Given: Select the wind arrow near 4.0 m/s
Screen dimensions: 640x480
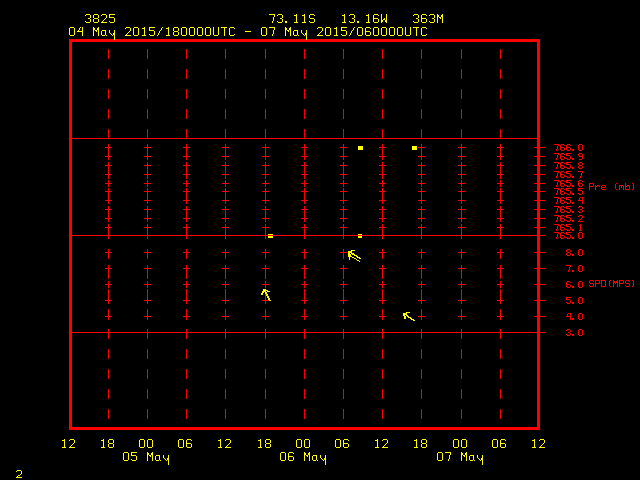Looking at the screenshot, I should pyautogui.click(x=409, y=316).
